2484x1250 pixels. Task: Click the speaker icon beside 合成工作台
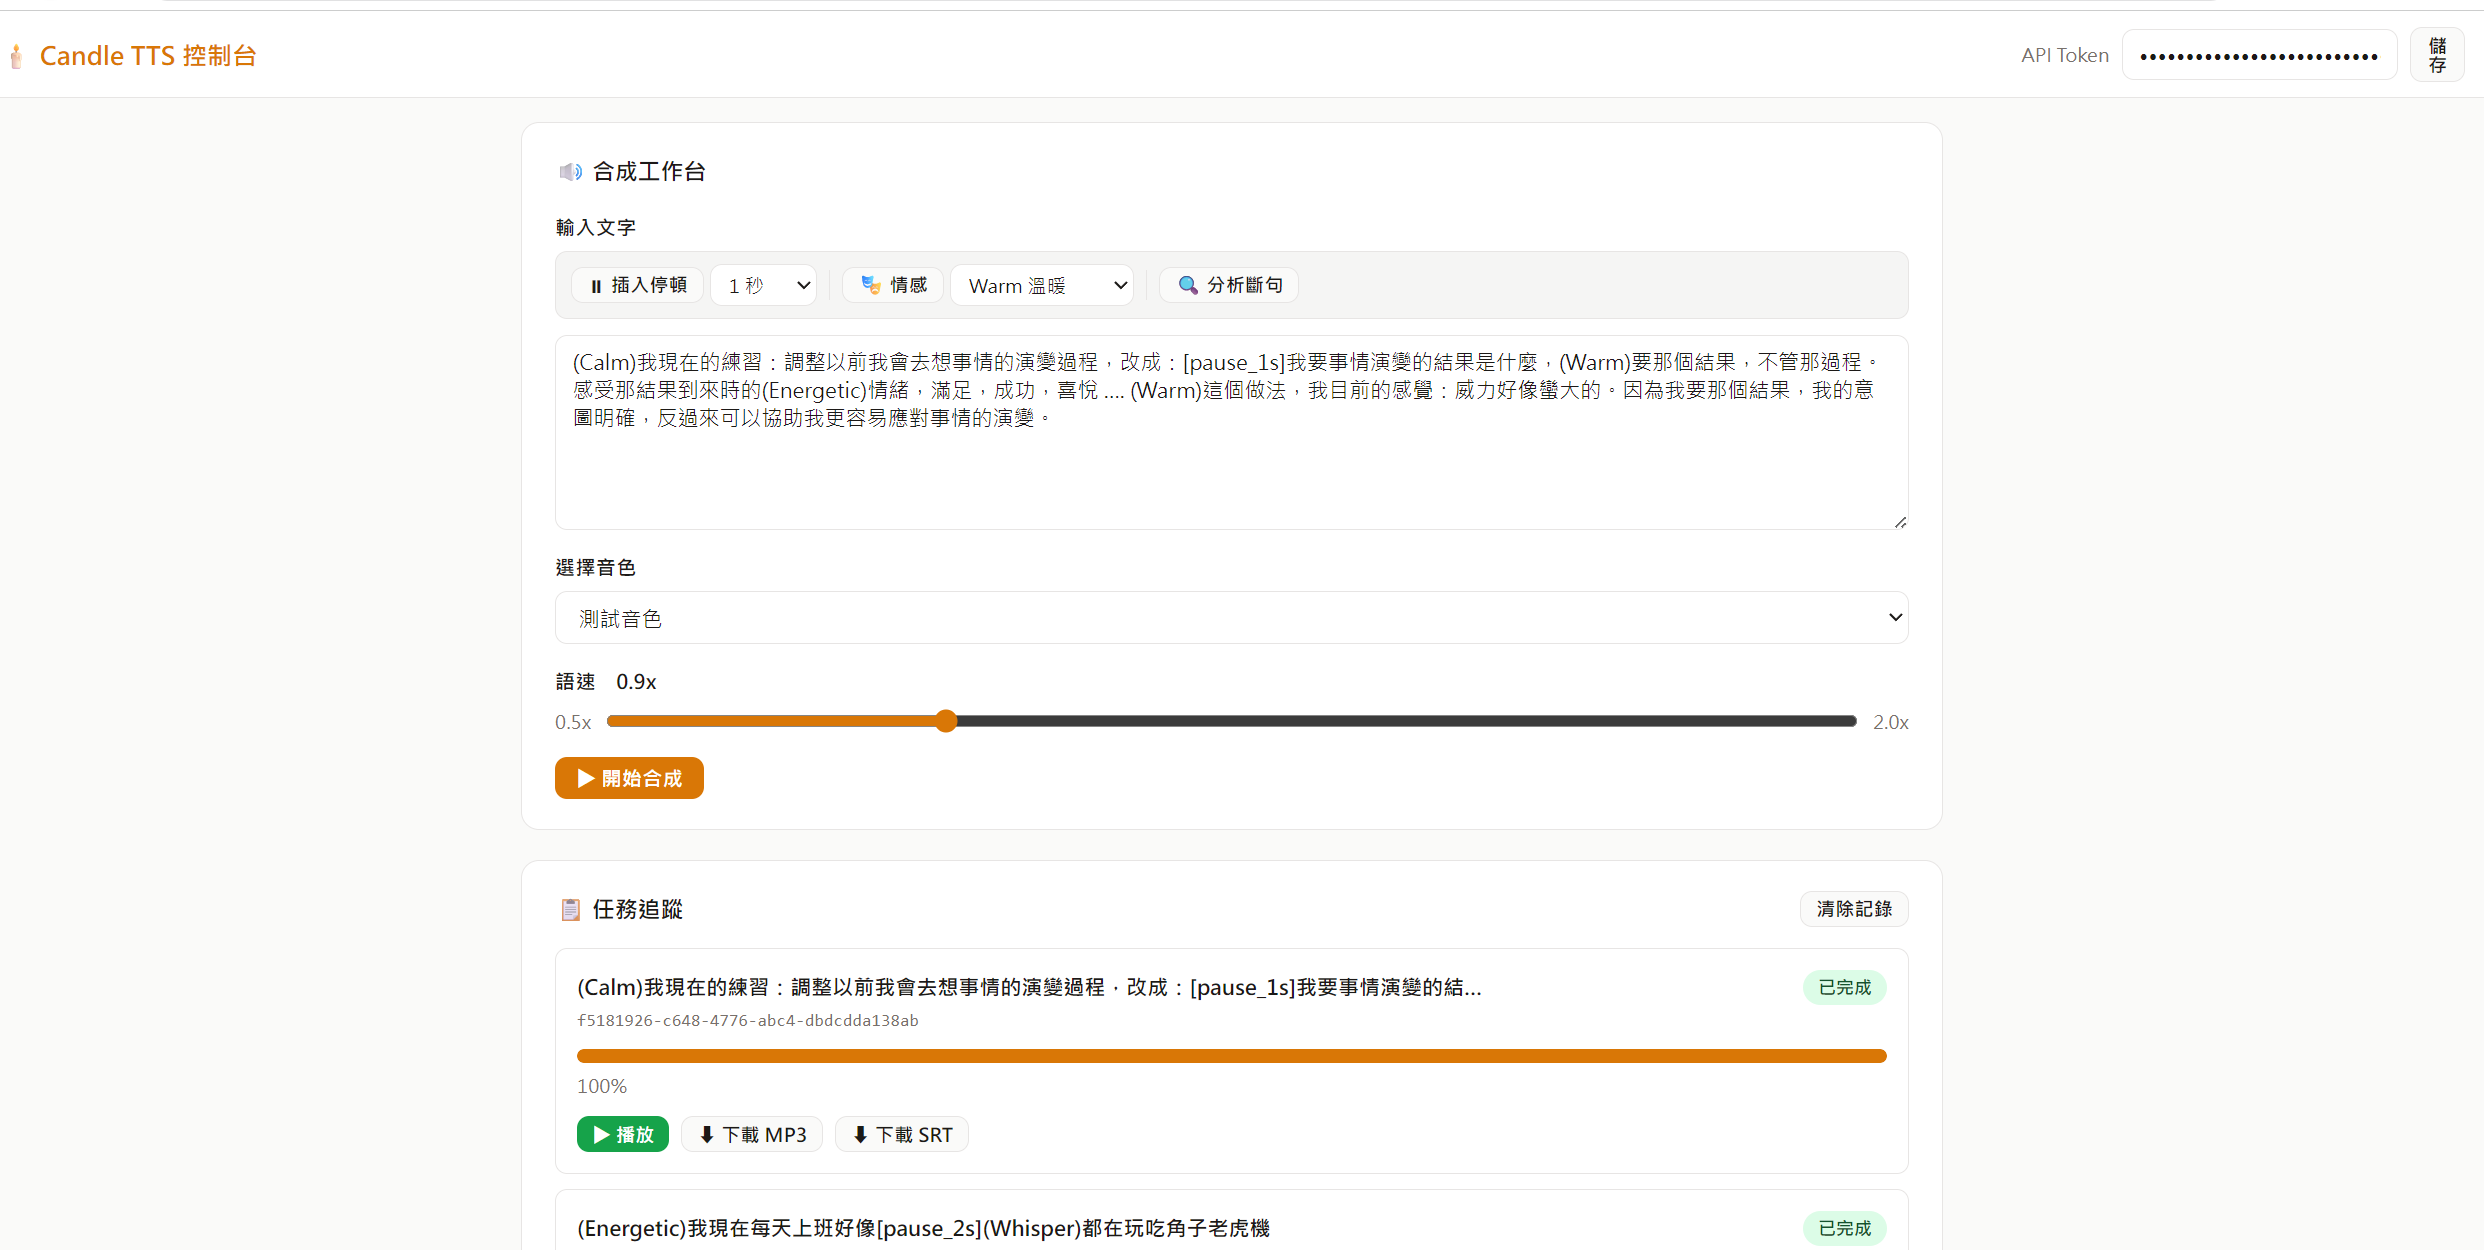pos(570,172)
